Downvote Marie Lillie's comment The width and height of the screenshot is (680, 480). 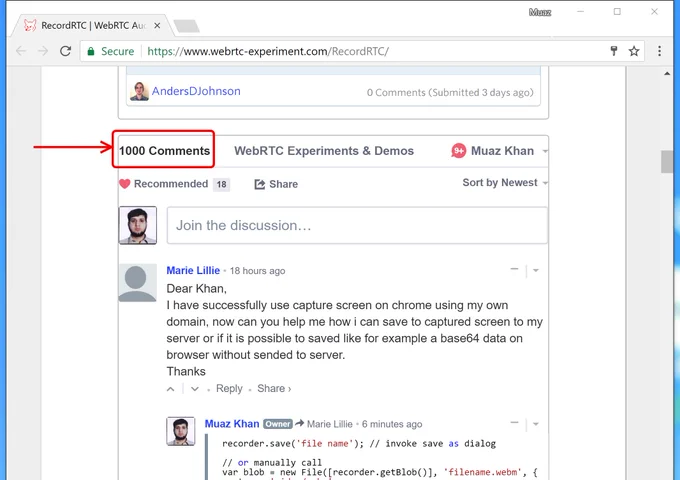pyautogui.click(x=195, y=389)
